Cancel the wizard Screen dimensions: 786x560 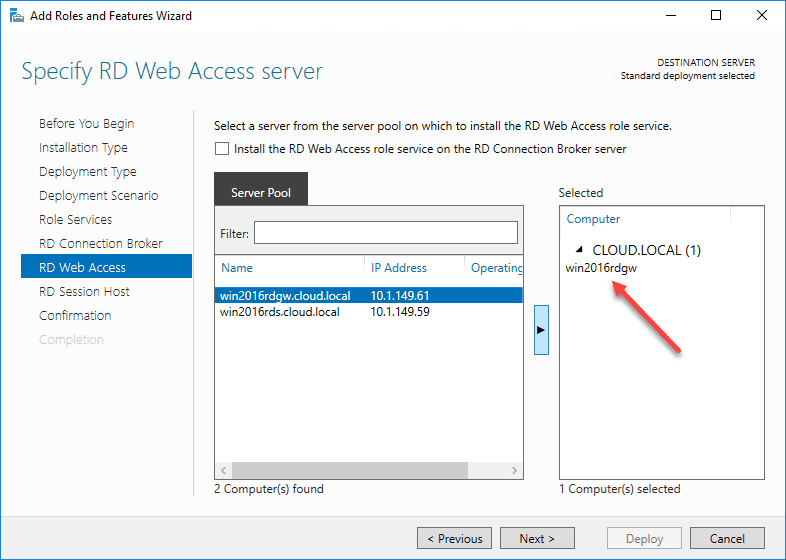click(727, 539)
